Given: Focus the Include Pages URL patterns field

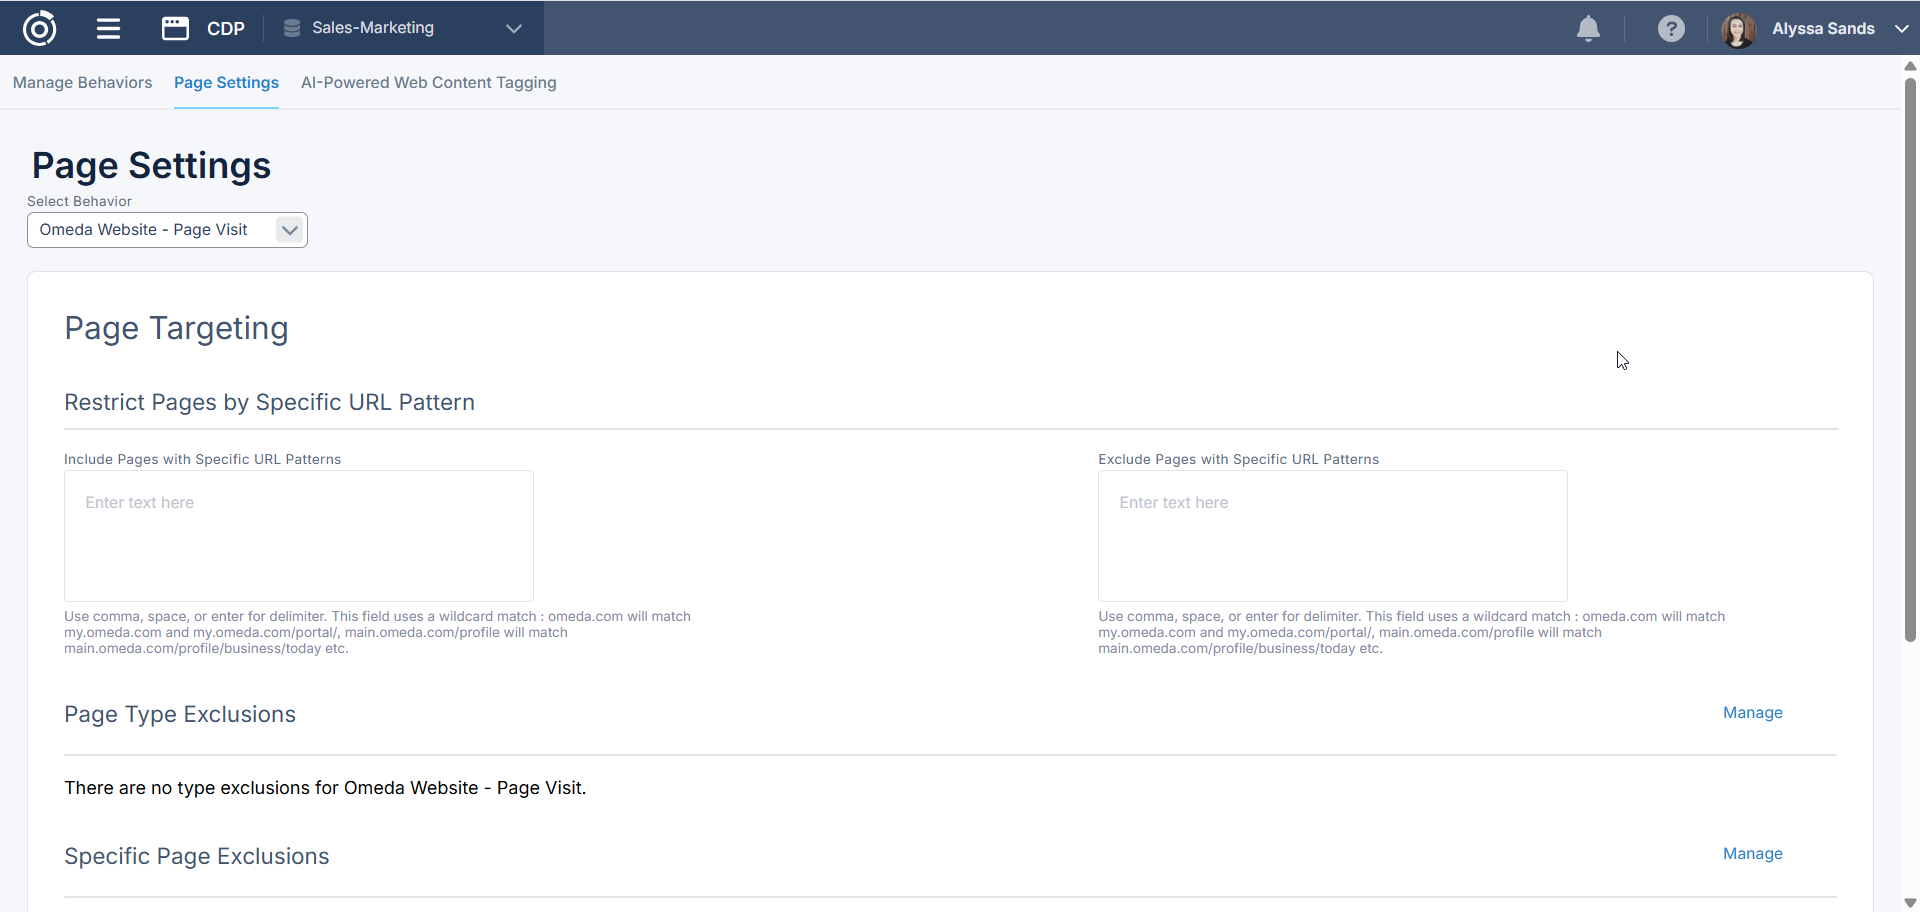Looking at the screenshot, I should tap(298, 536).
